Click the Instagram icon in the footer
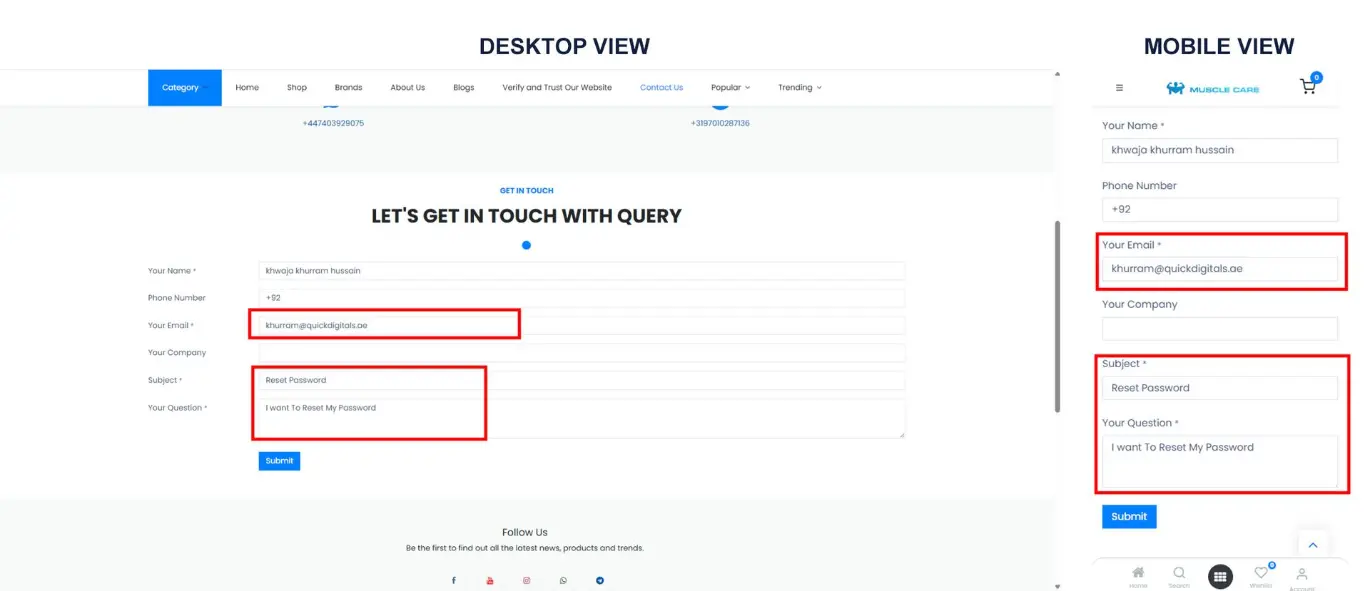This screenshot has width=1370, height=591. point(527,580)
